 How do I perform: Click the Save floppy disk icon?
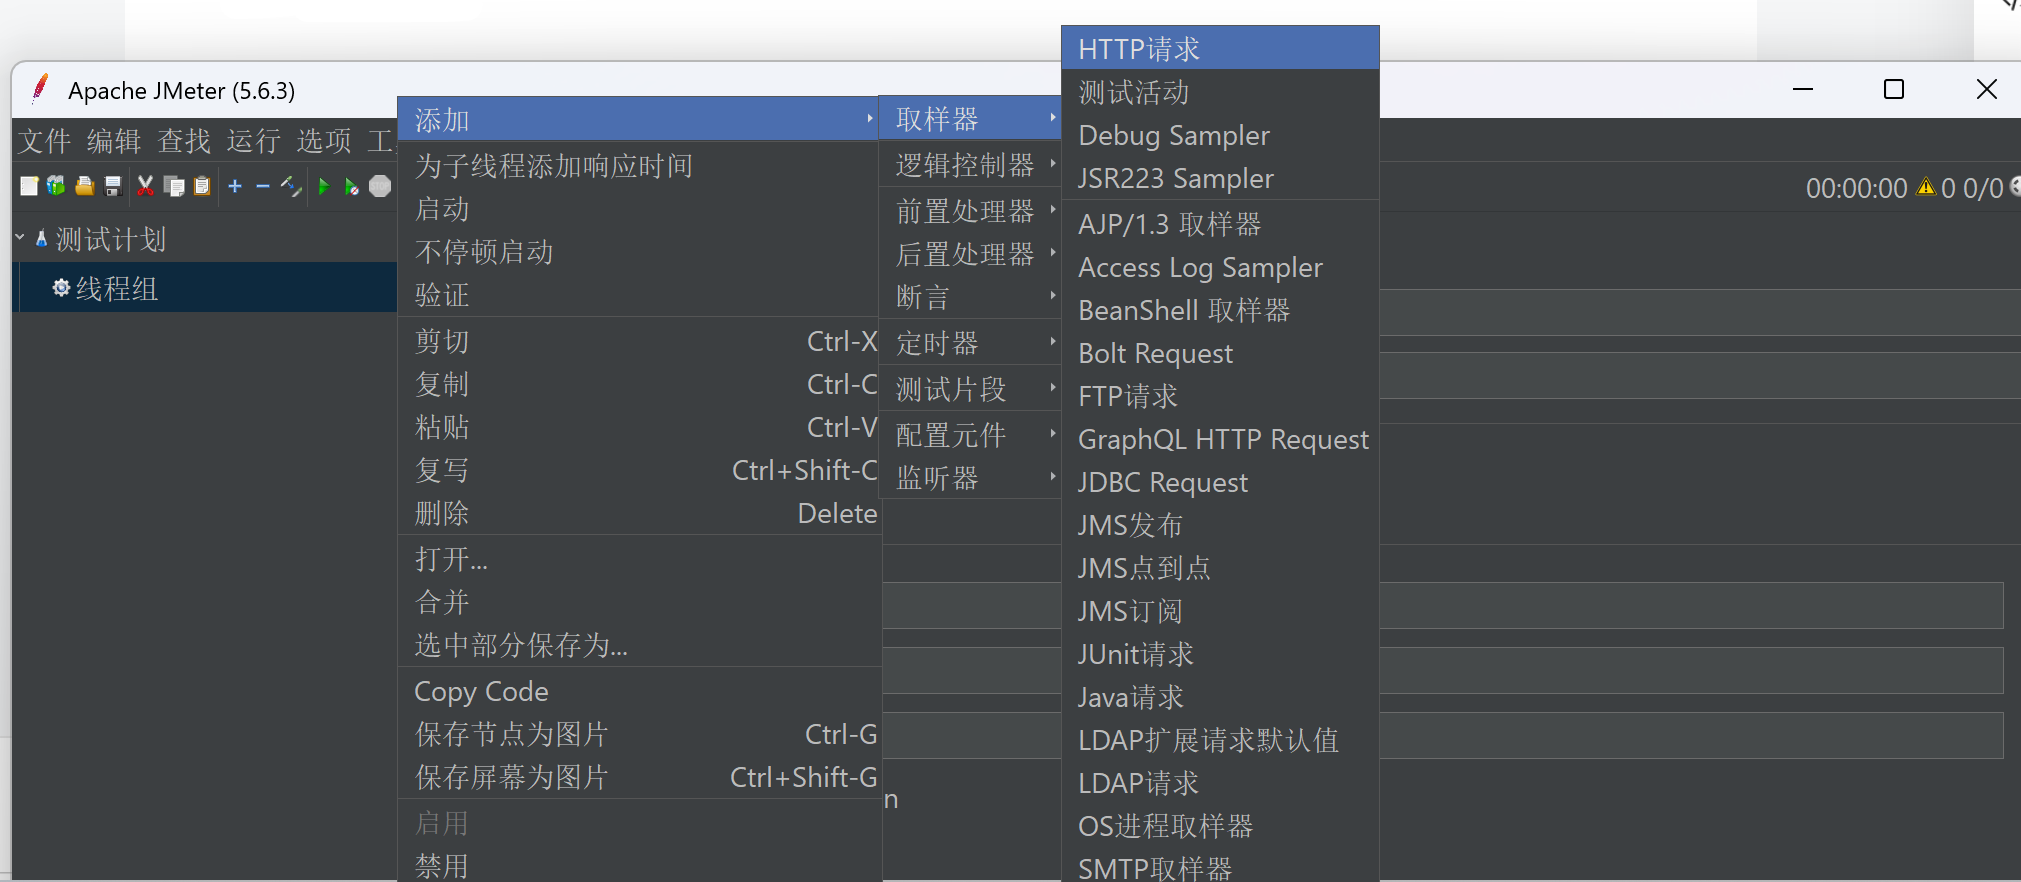[113, 186]
